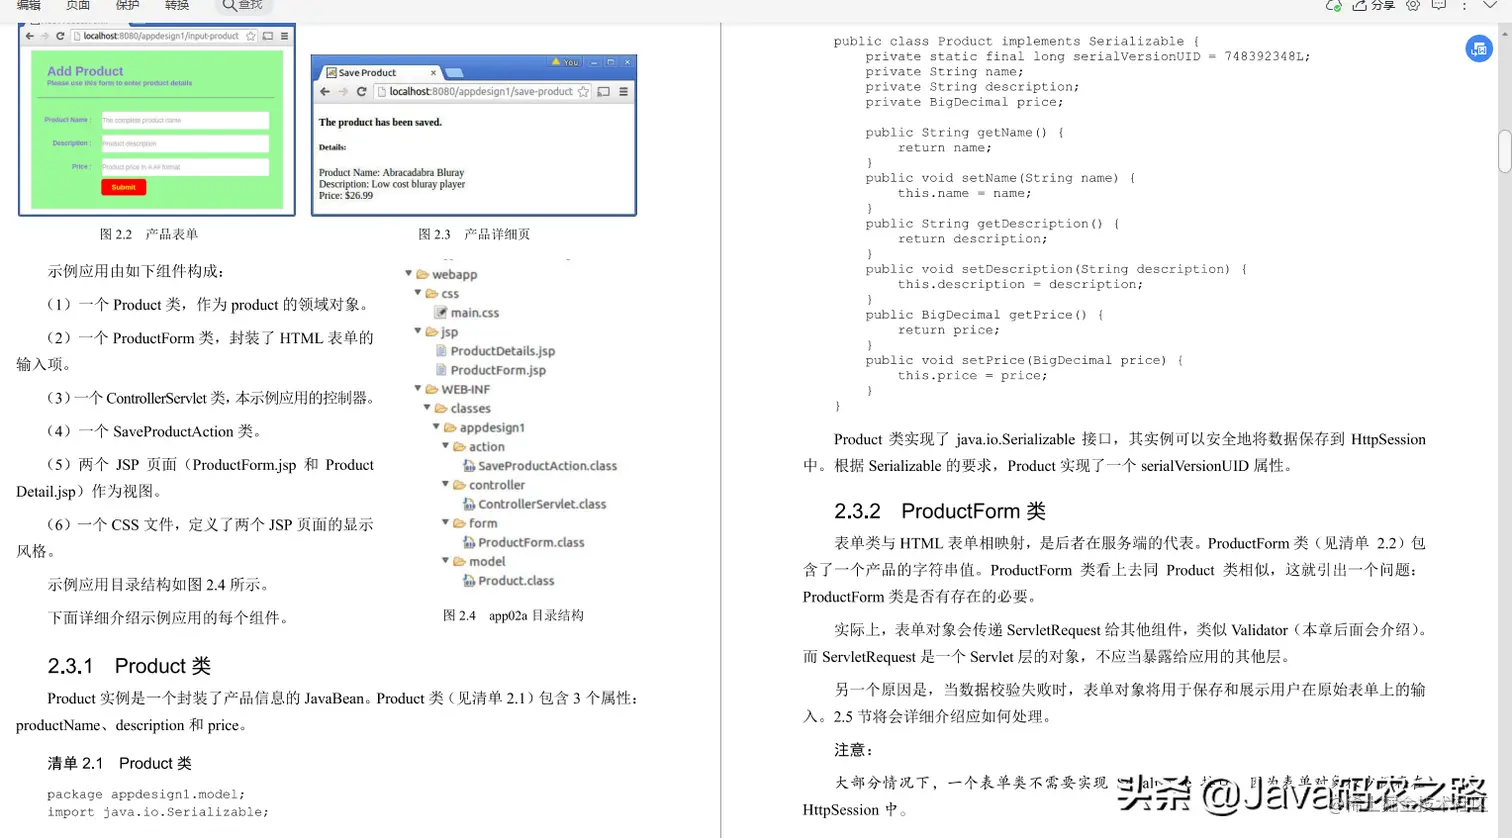The image size is (1512, 838).
Task: Open the comment bubble icon
Action: pos(1439,6)
